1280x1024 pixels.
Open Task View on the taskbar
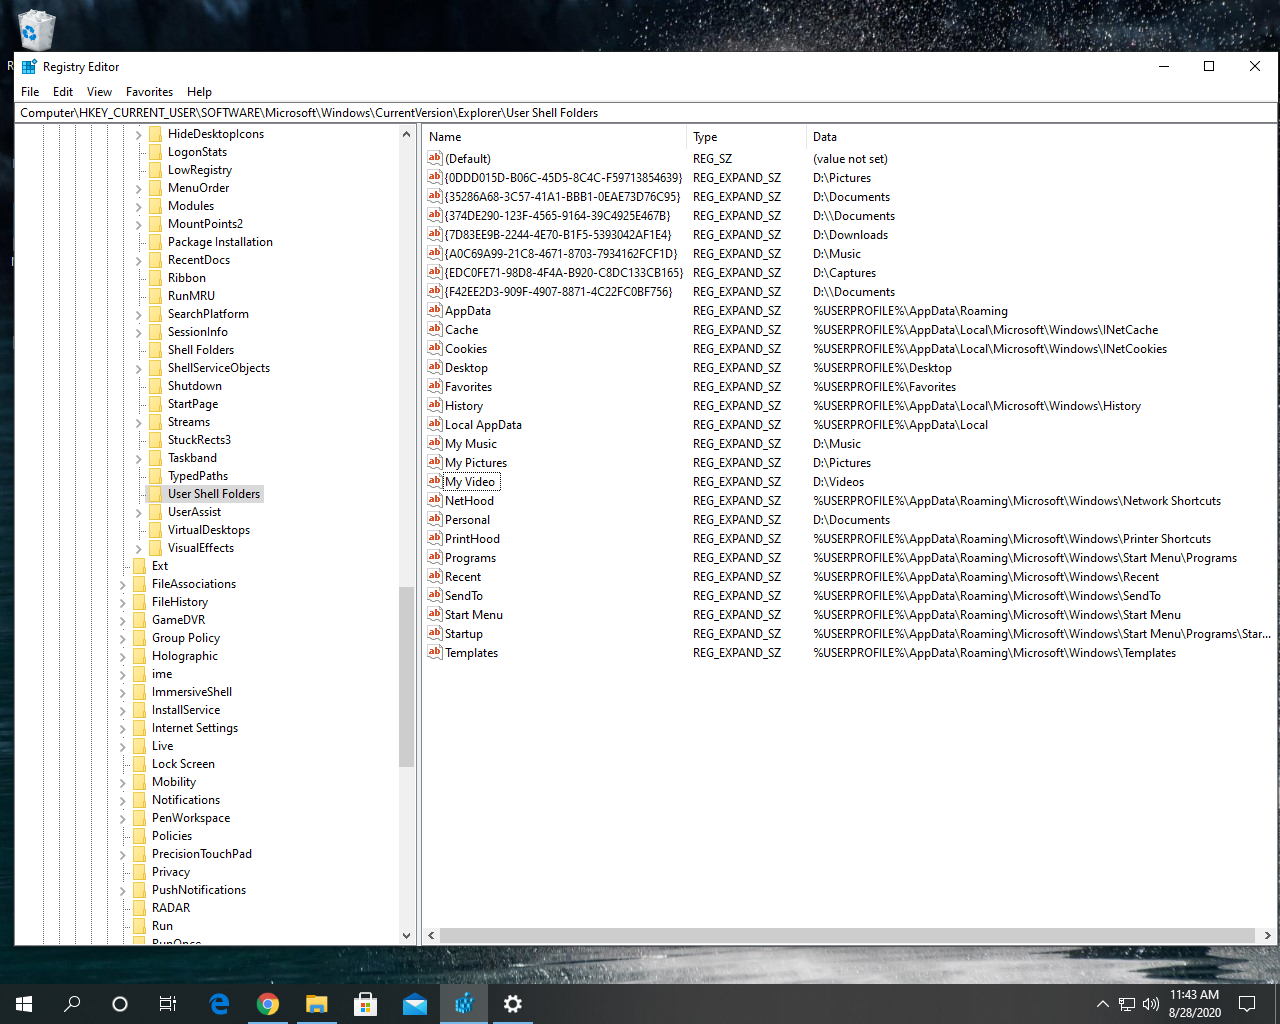click(x=168, y=1004)
